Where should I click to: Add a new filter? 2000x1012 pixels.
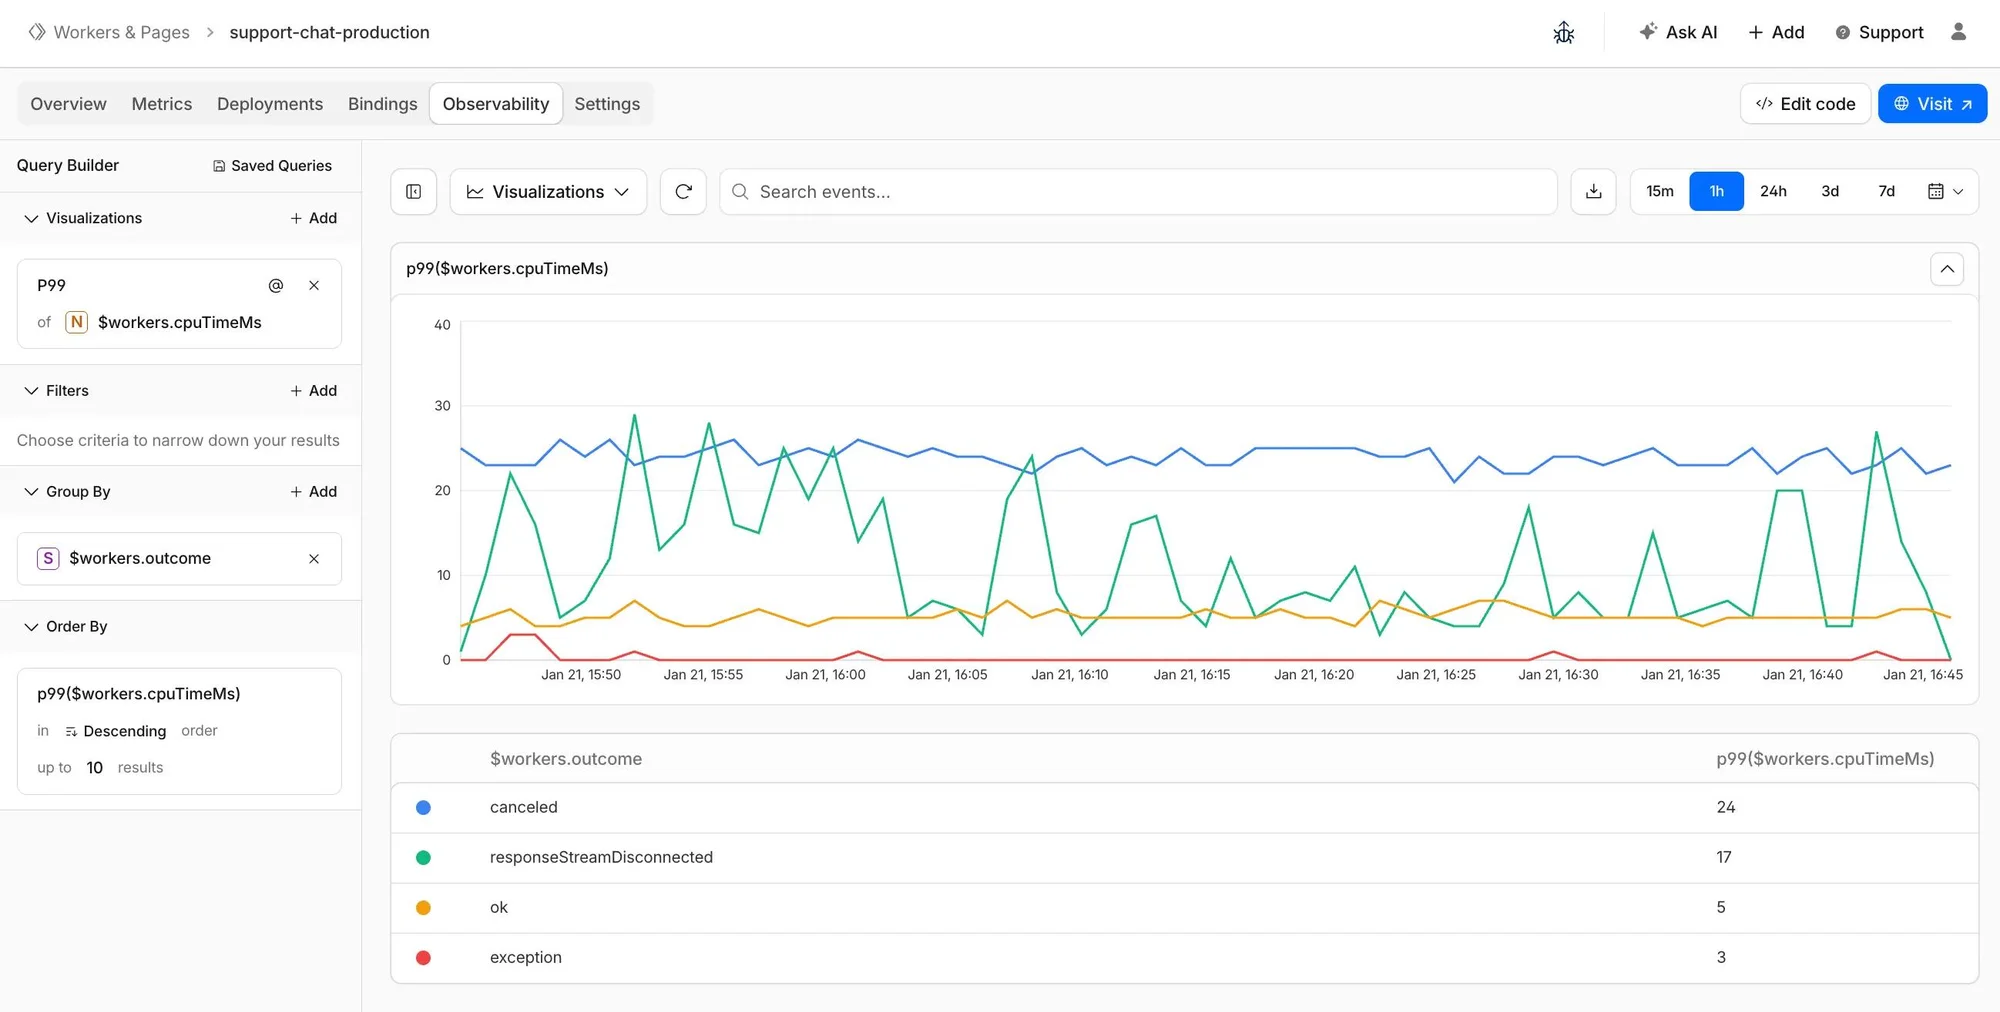click(x=313, y=391)
